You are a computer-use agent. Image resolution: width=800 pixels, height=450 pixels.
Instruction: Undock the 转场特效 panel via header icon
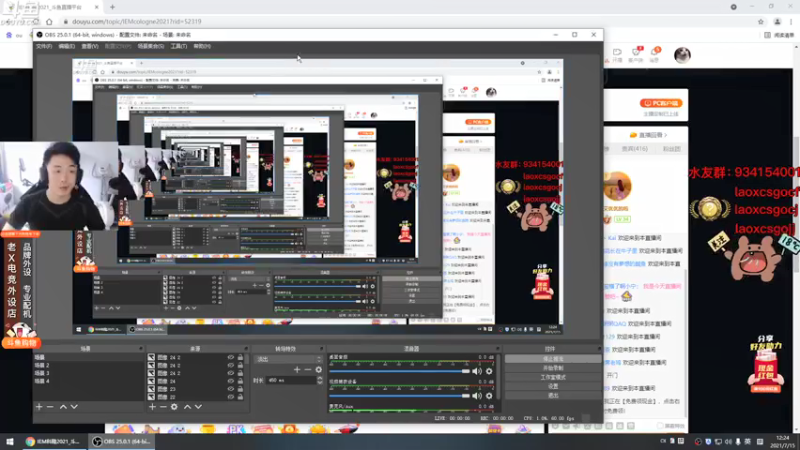point(321,349)
